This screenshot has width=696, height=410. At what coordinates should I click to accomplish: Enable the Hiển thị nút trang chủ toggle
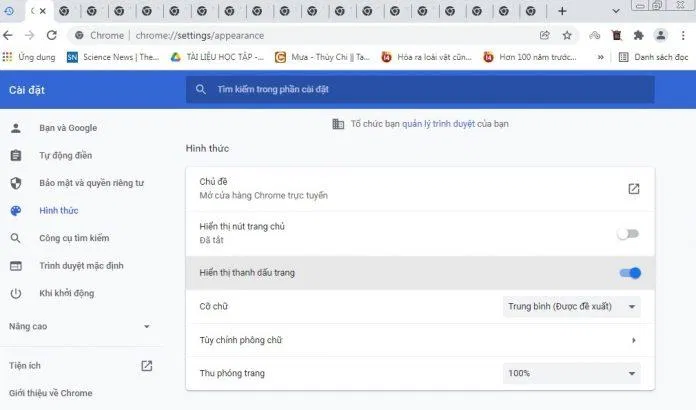[x=628, y=234]
